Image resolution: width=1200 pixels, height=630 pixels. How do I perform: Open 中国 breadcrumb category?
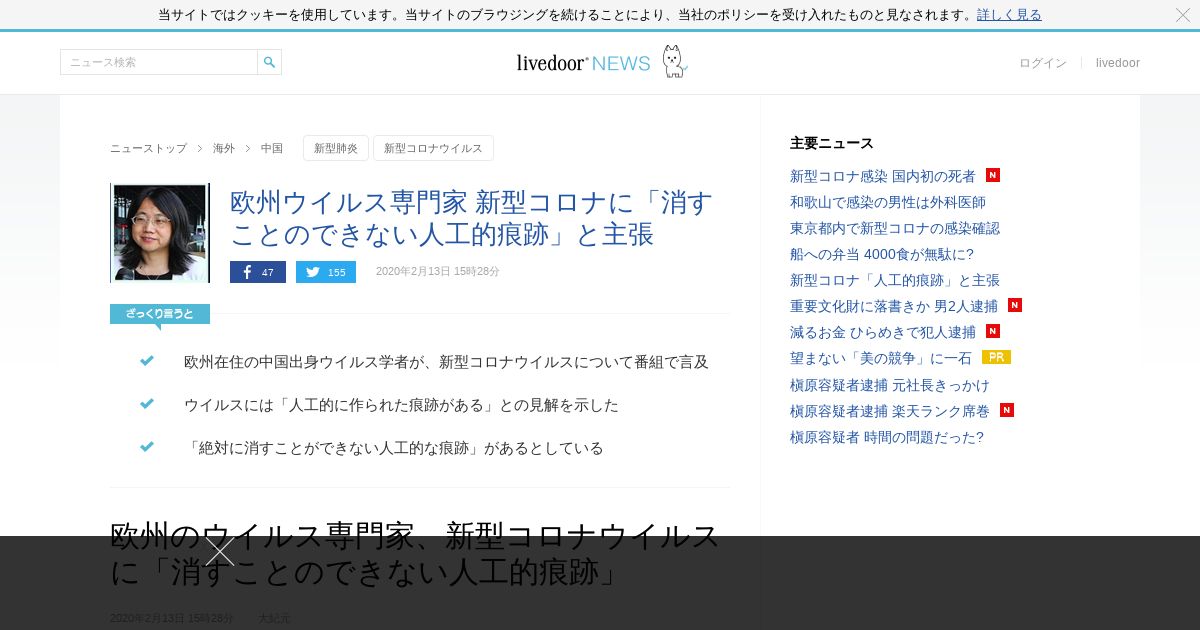272,148
